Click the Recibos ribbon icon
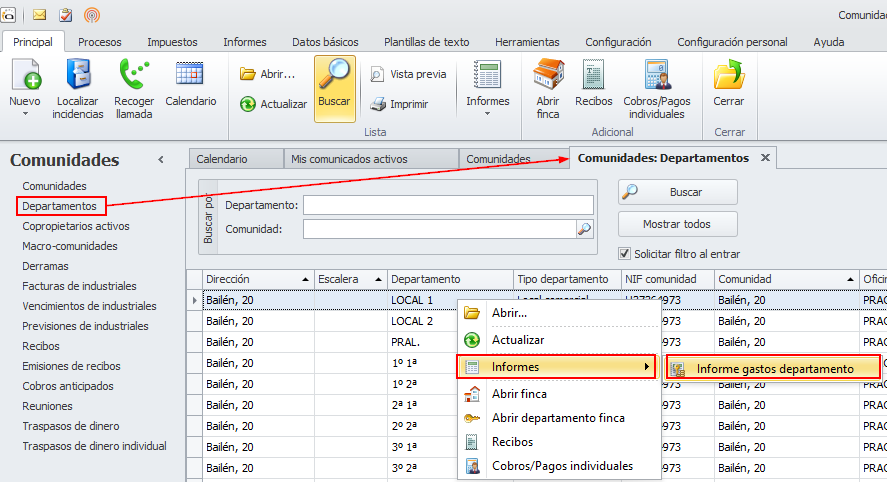 point(594,77)
